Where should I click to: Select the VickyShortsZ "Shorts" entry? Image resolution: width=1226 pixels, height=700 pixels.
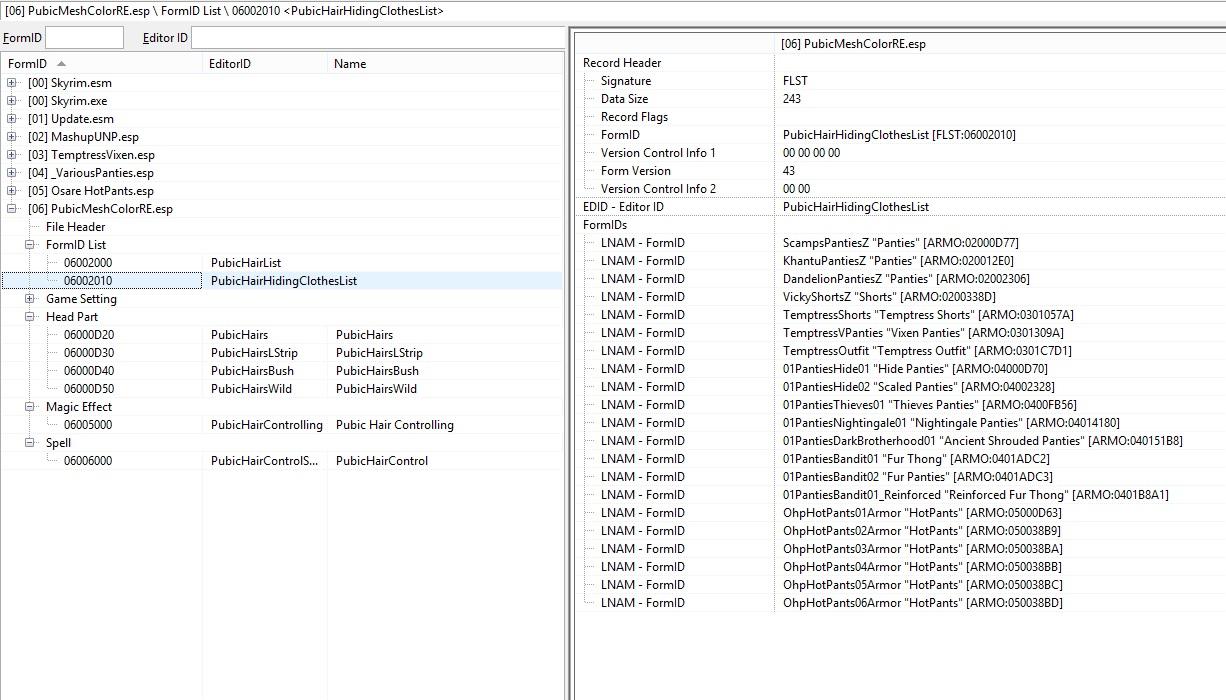pos(889,297)
